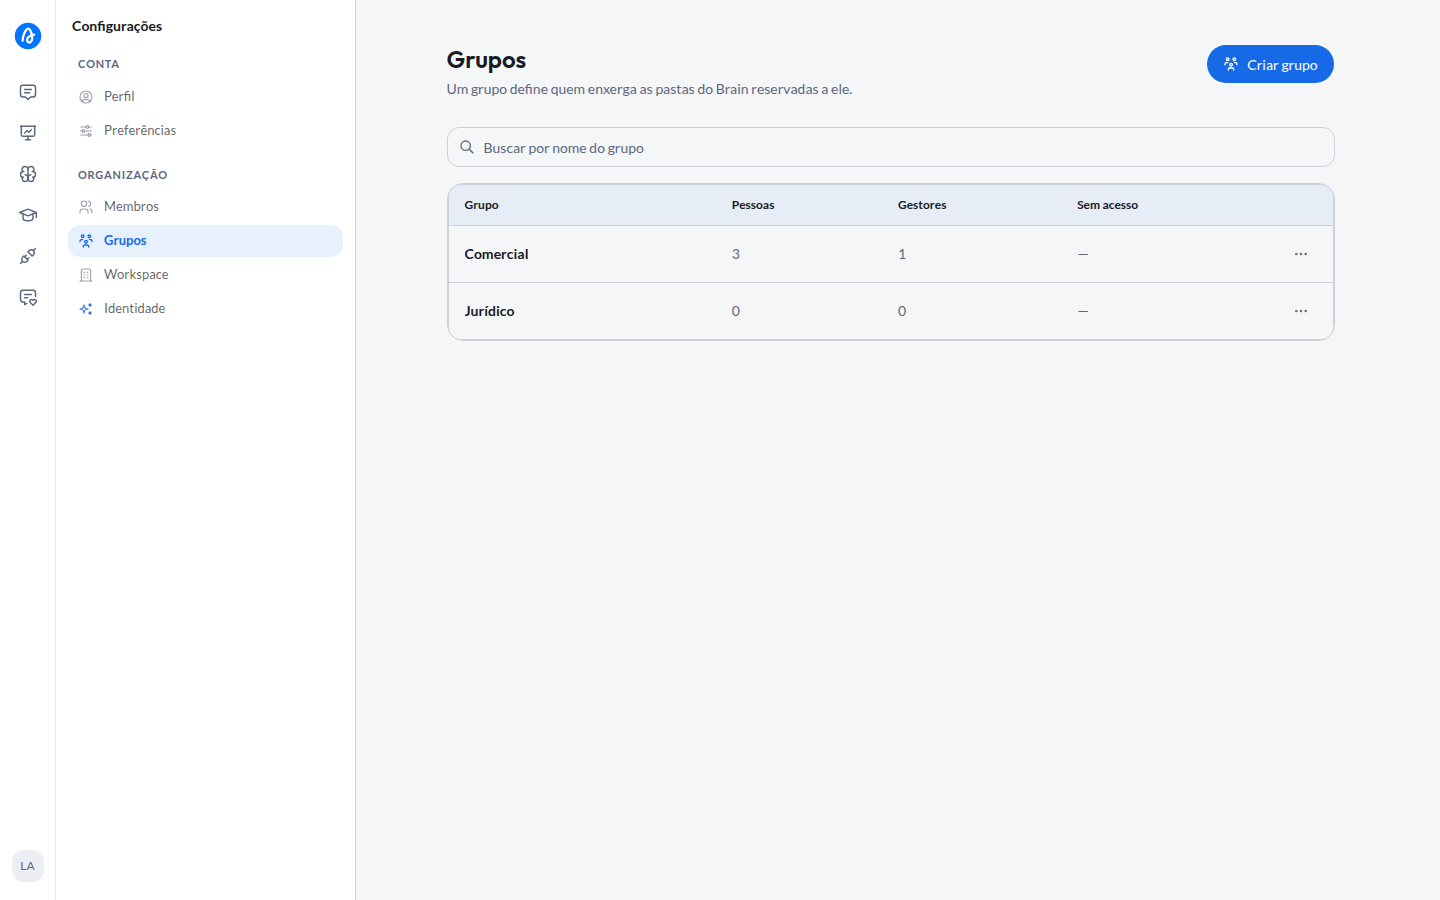Click the Criar grupo button
The height and width of the screenshot is (900, 1440).
[x=1270, y=64]
